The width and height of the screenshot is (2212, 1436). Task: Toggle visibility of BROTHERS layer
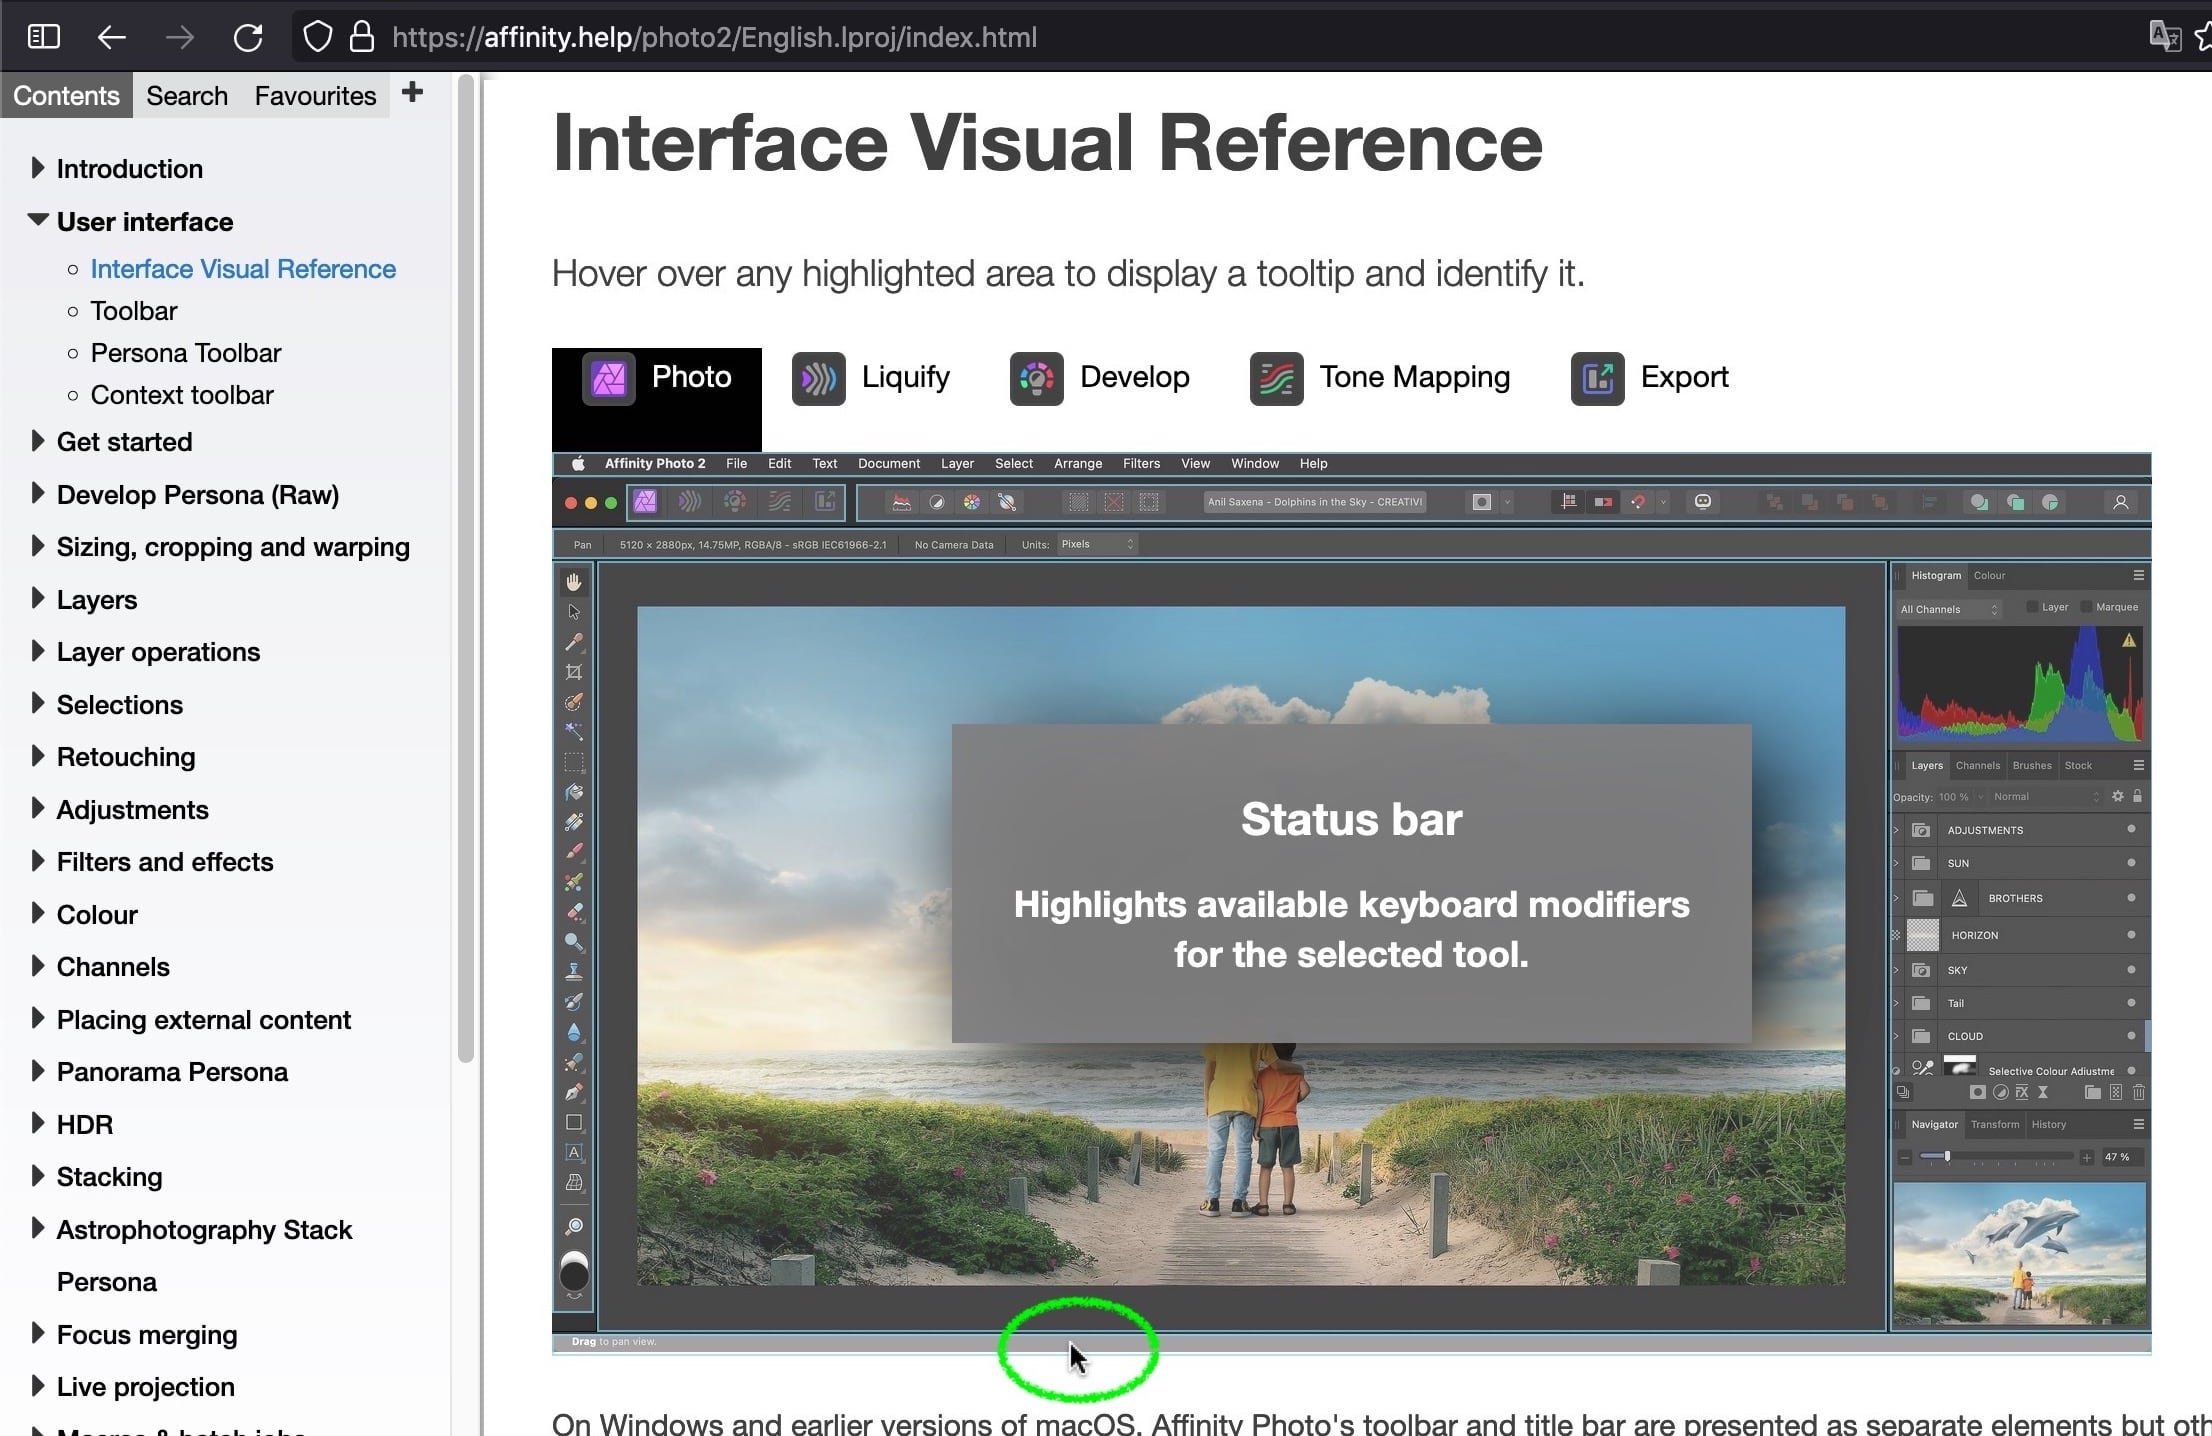tap(2131, 897)
